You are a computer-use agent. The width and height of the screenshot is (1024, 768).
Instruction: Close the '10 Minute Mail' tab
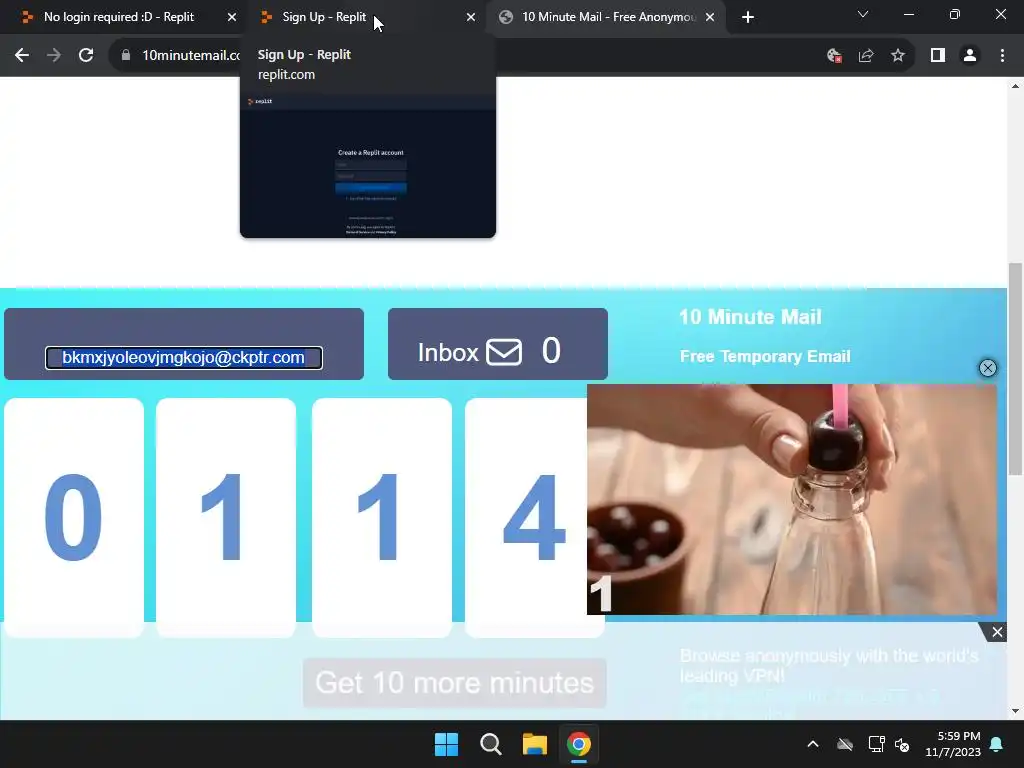click(x=710, y=17)
